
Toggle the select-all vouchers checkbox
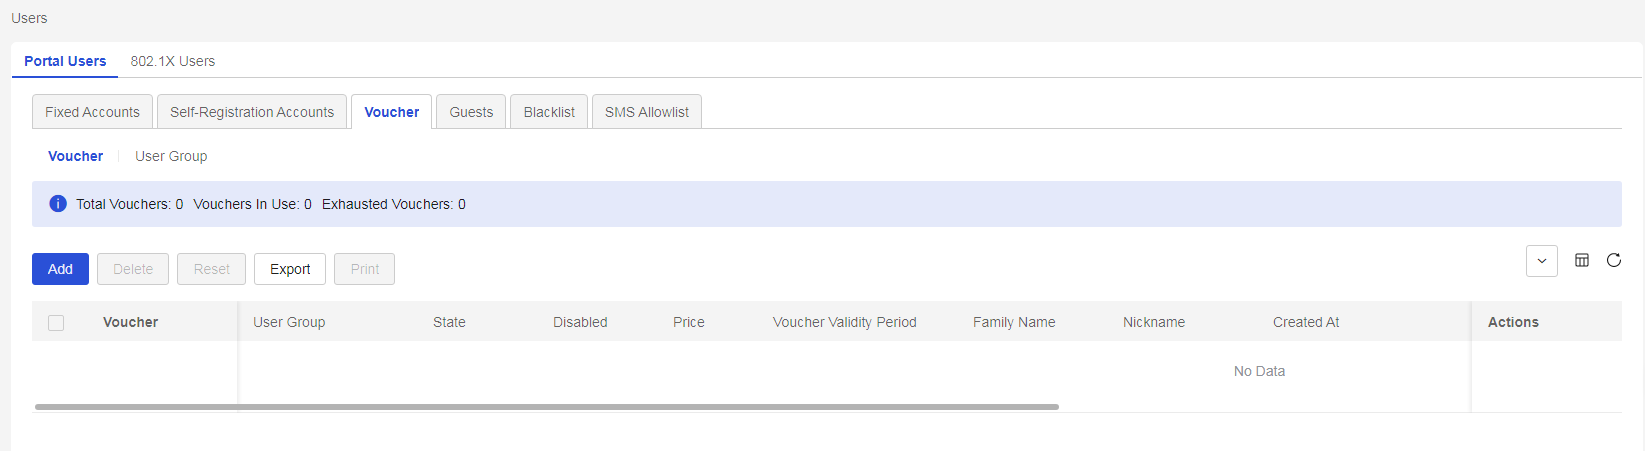pos(56,323)
